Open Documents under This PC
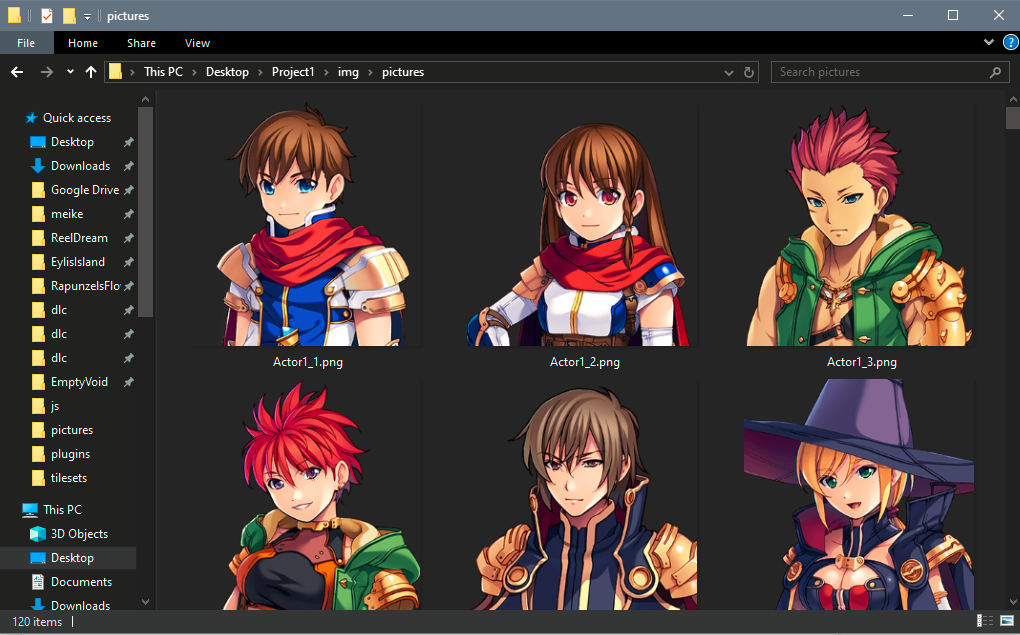Screen dimensions: 1020x635 (x=81, y=582)
